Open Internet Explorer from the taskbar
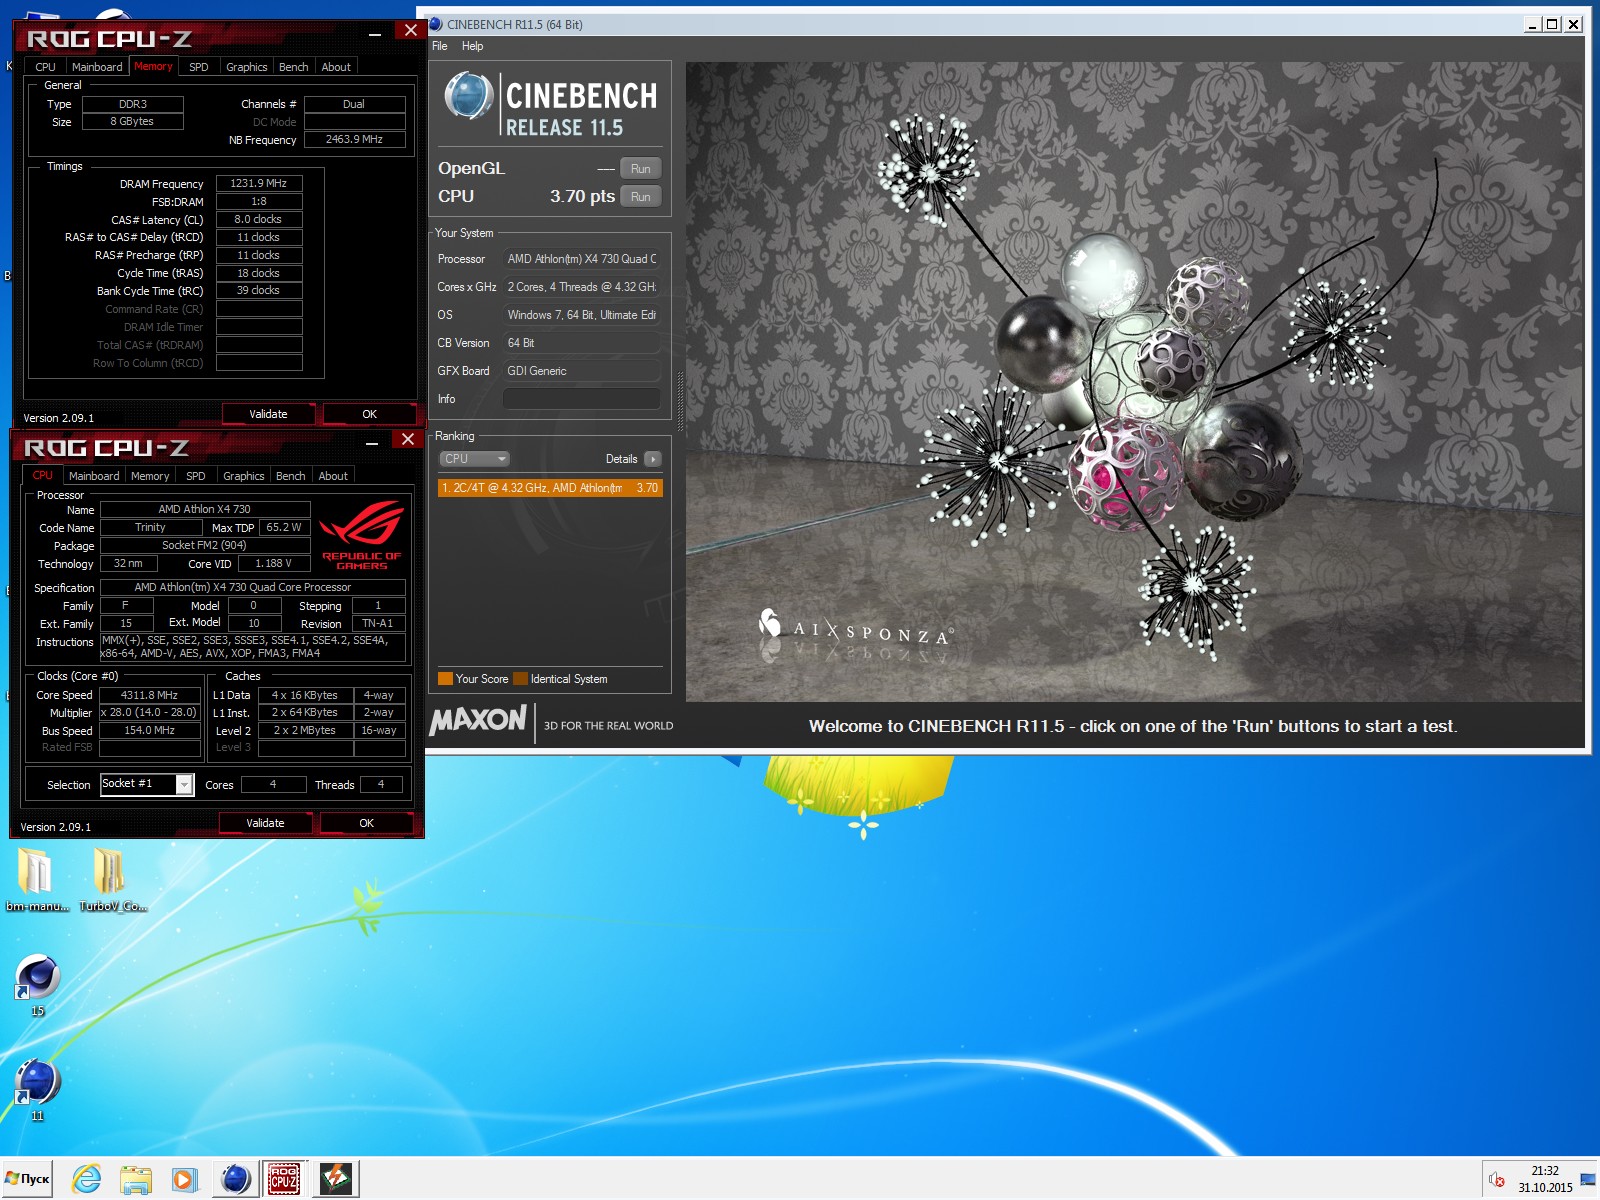Image resolution: width=1600 pixels, height=1200 pixels. [87, 1179]
